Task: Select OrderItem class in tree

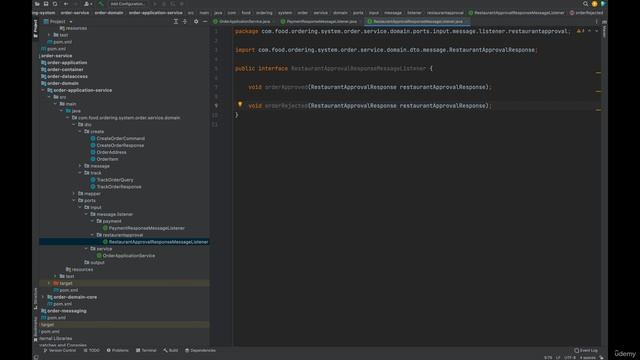Action: click(x=104, y=159)
